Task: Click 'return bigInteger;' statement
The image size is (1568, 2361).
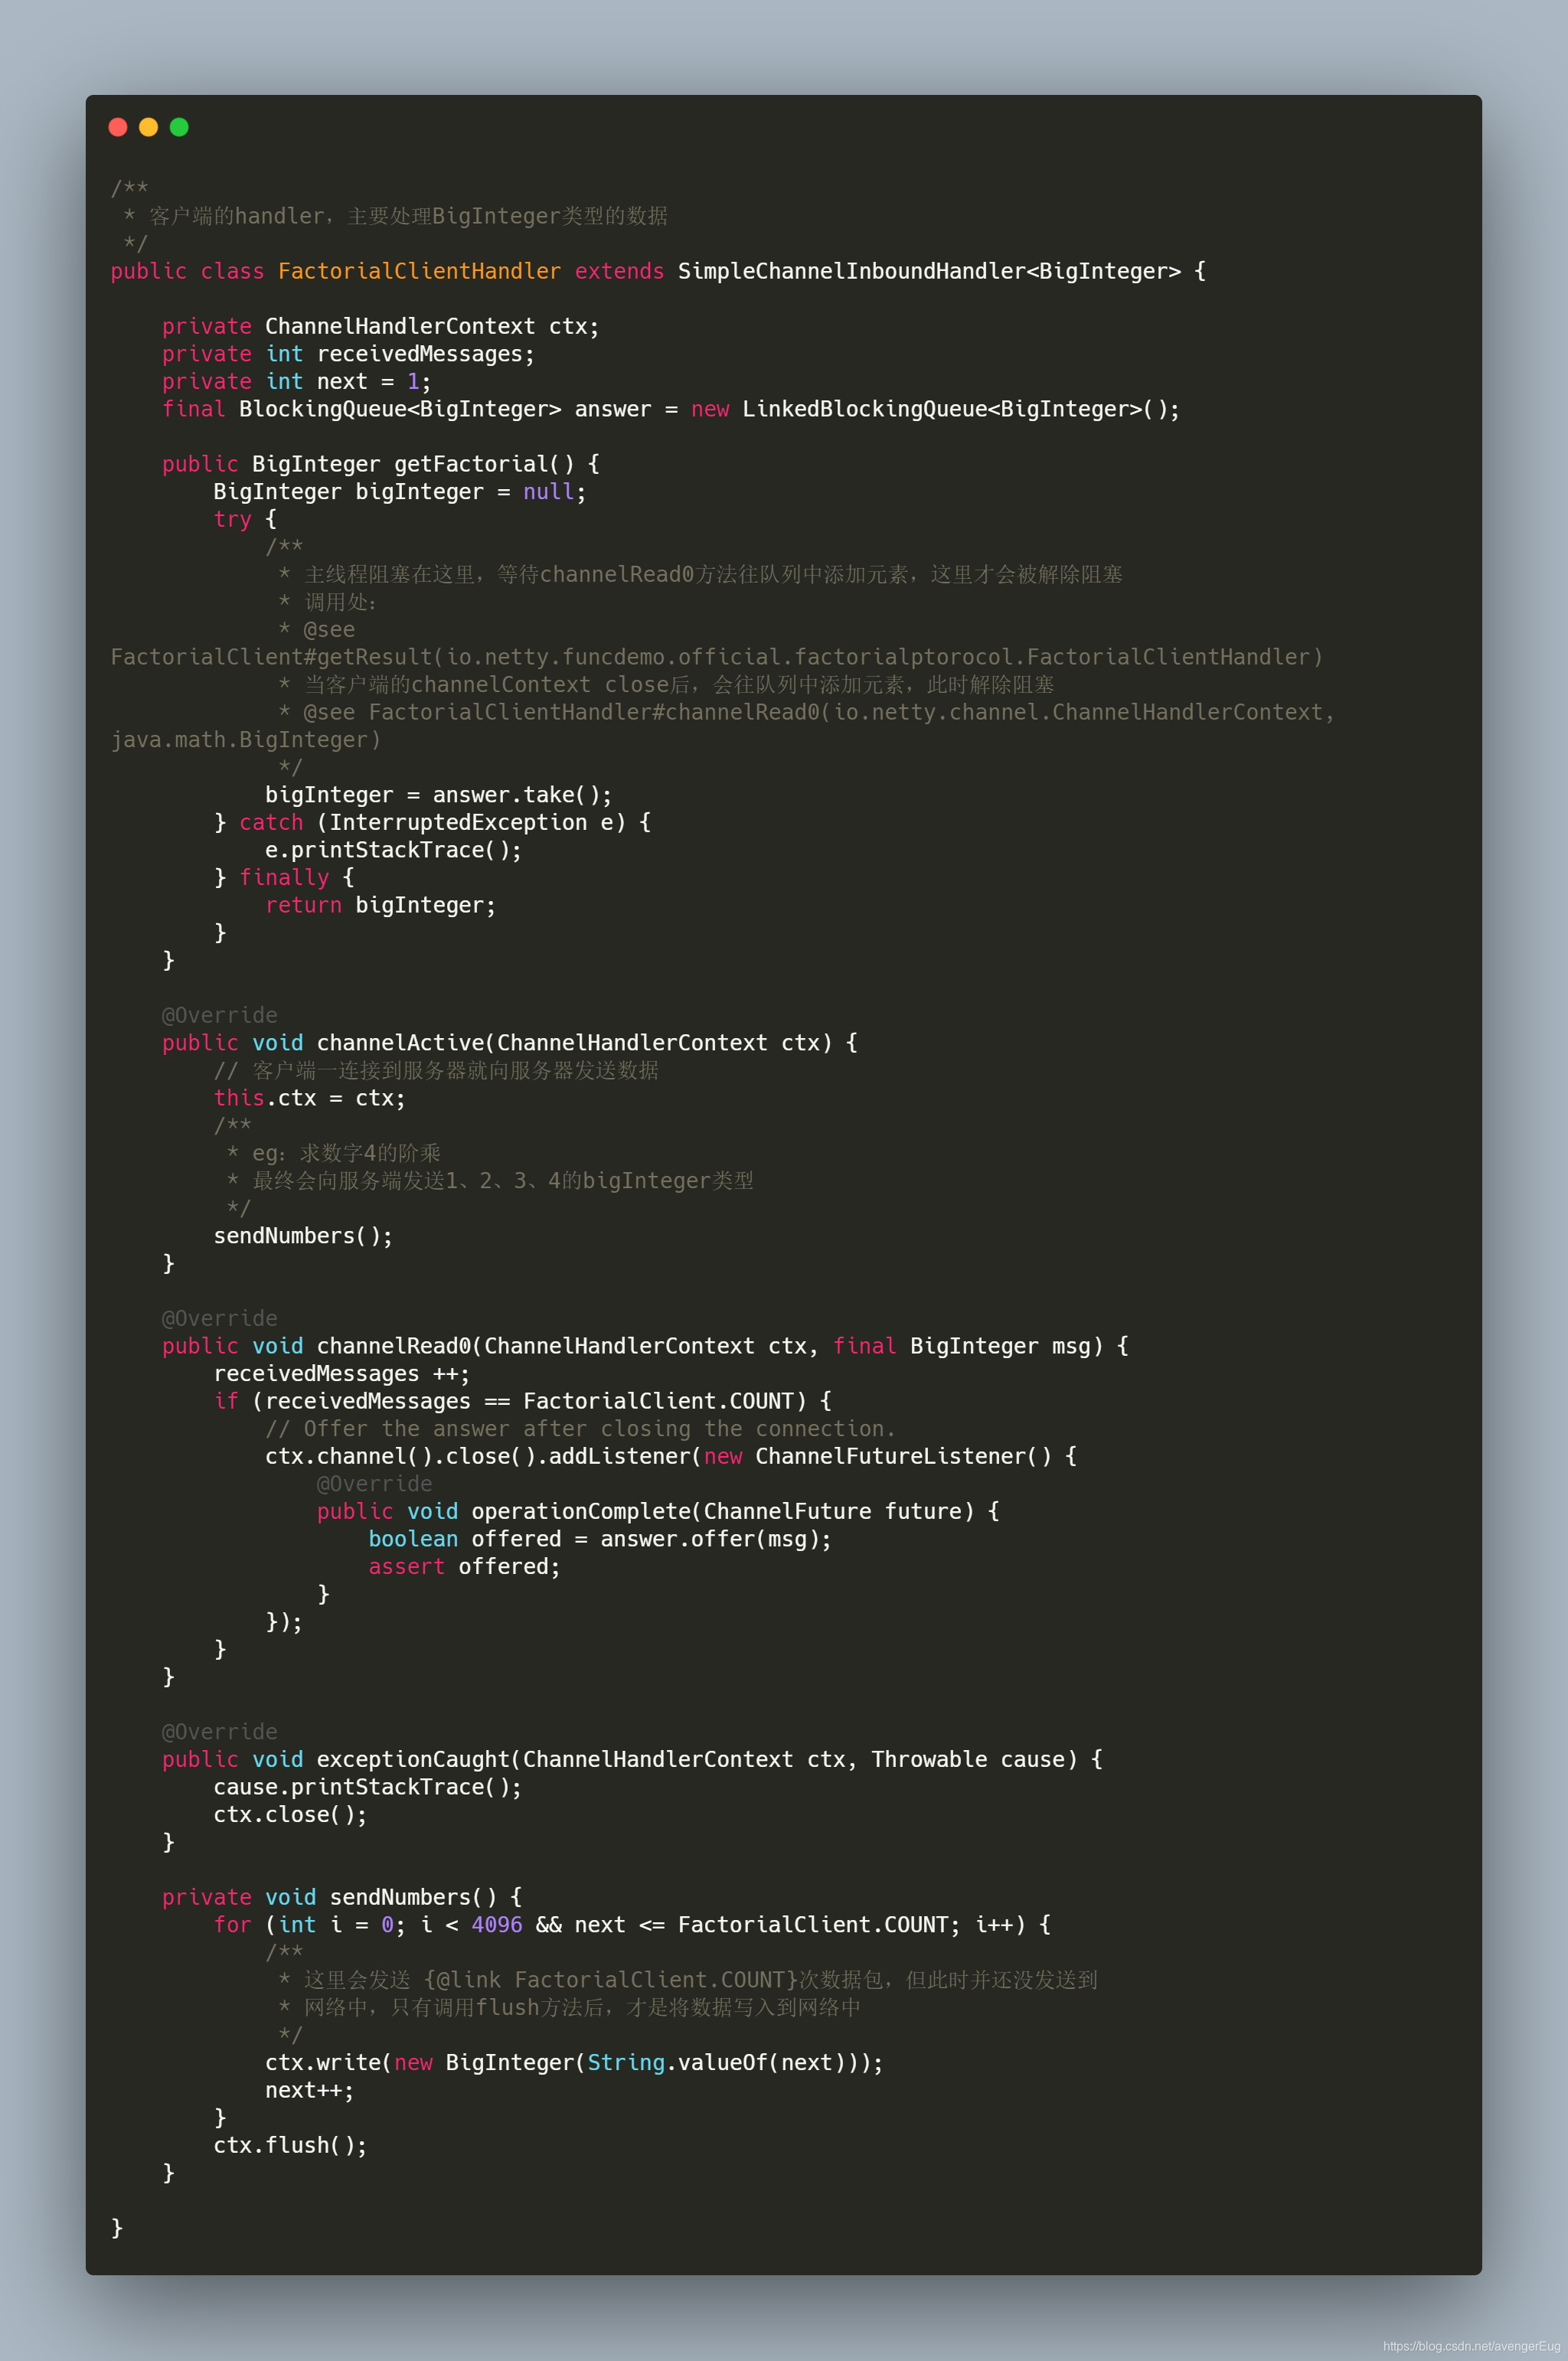Action: pyautogui.click(x=380, y=905)
